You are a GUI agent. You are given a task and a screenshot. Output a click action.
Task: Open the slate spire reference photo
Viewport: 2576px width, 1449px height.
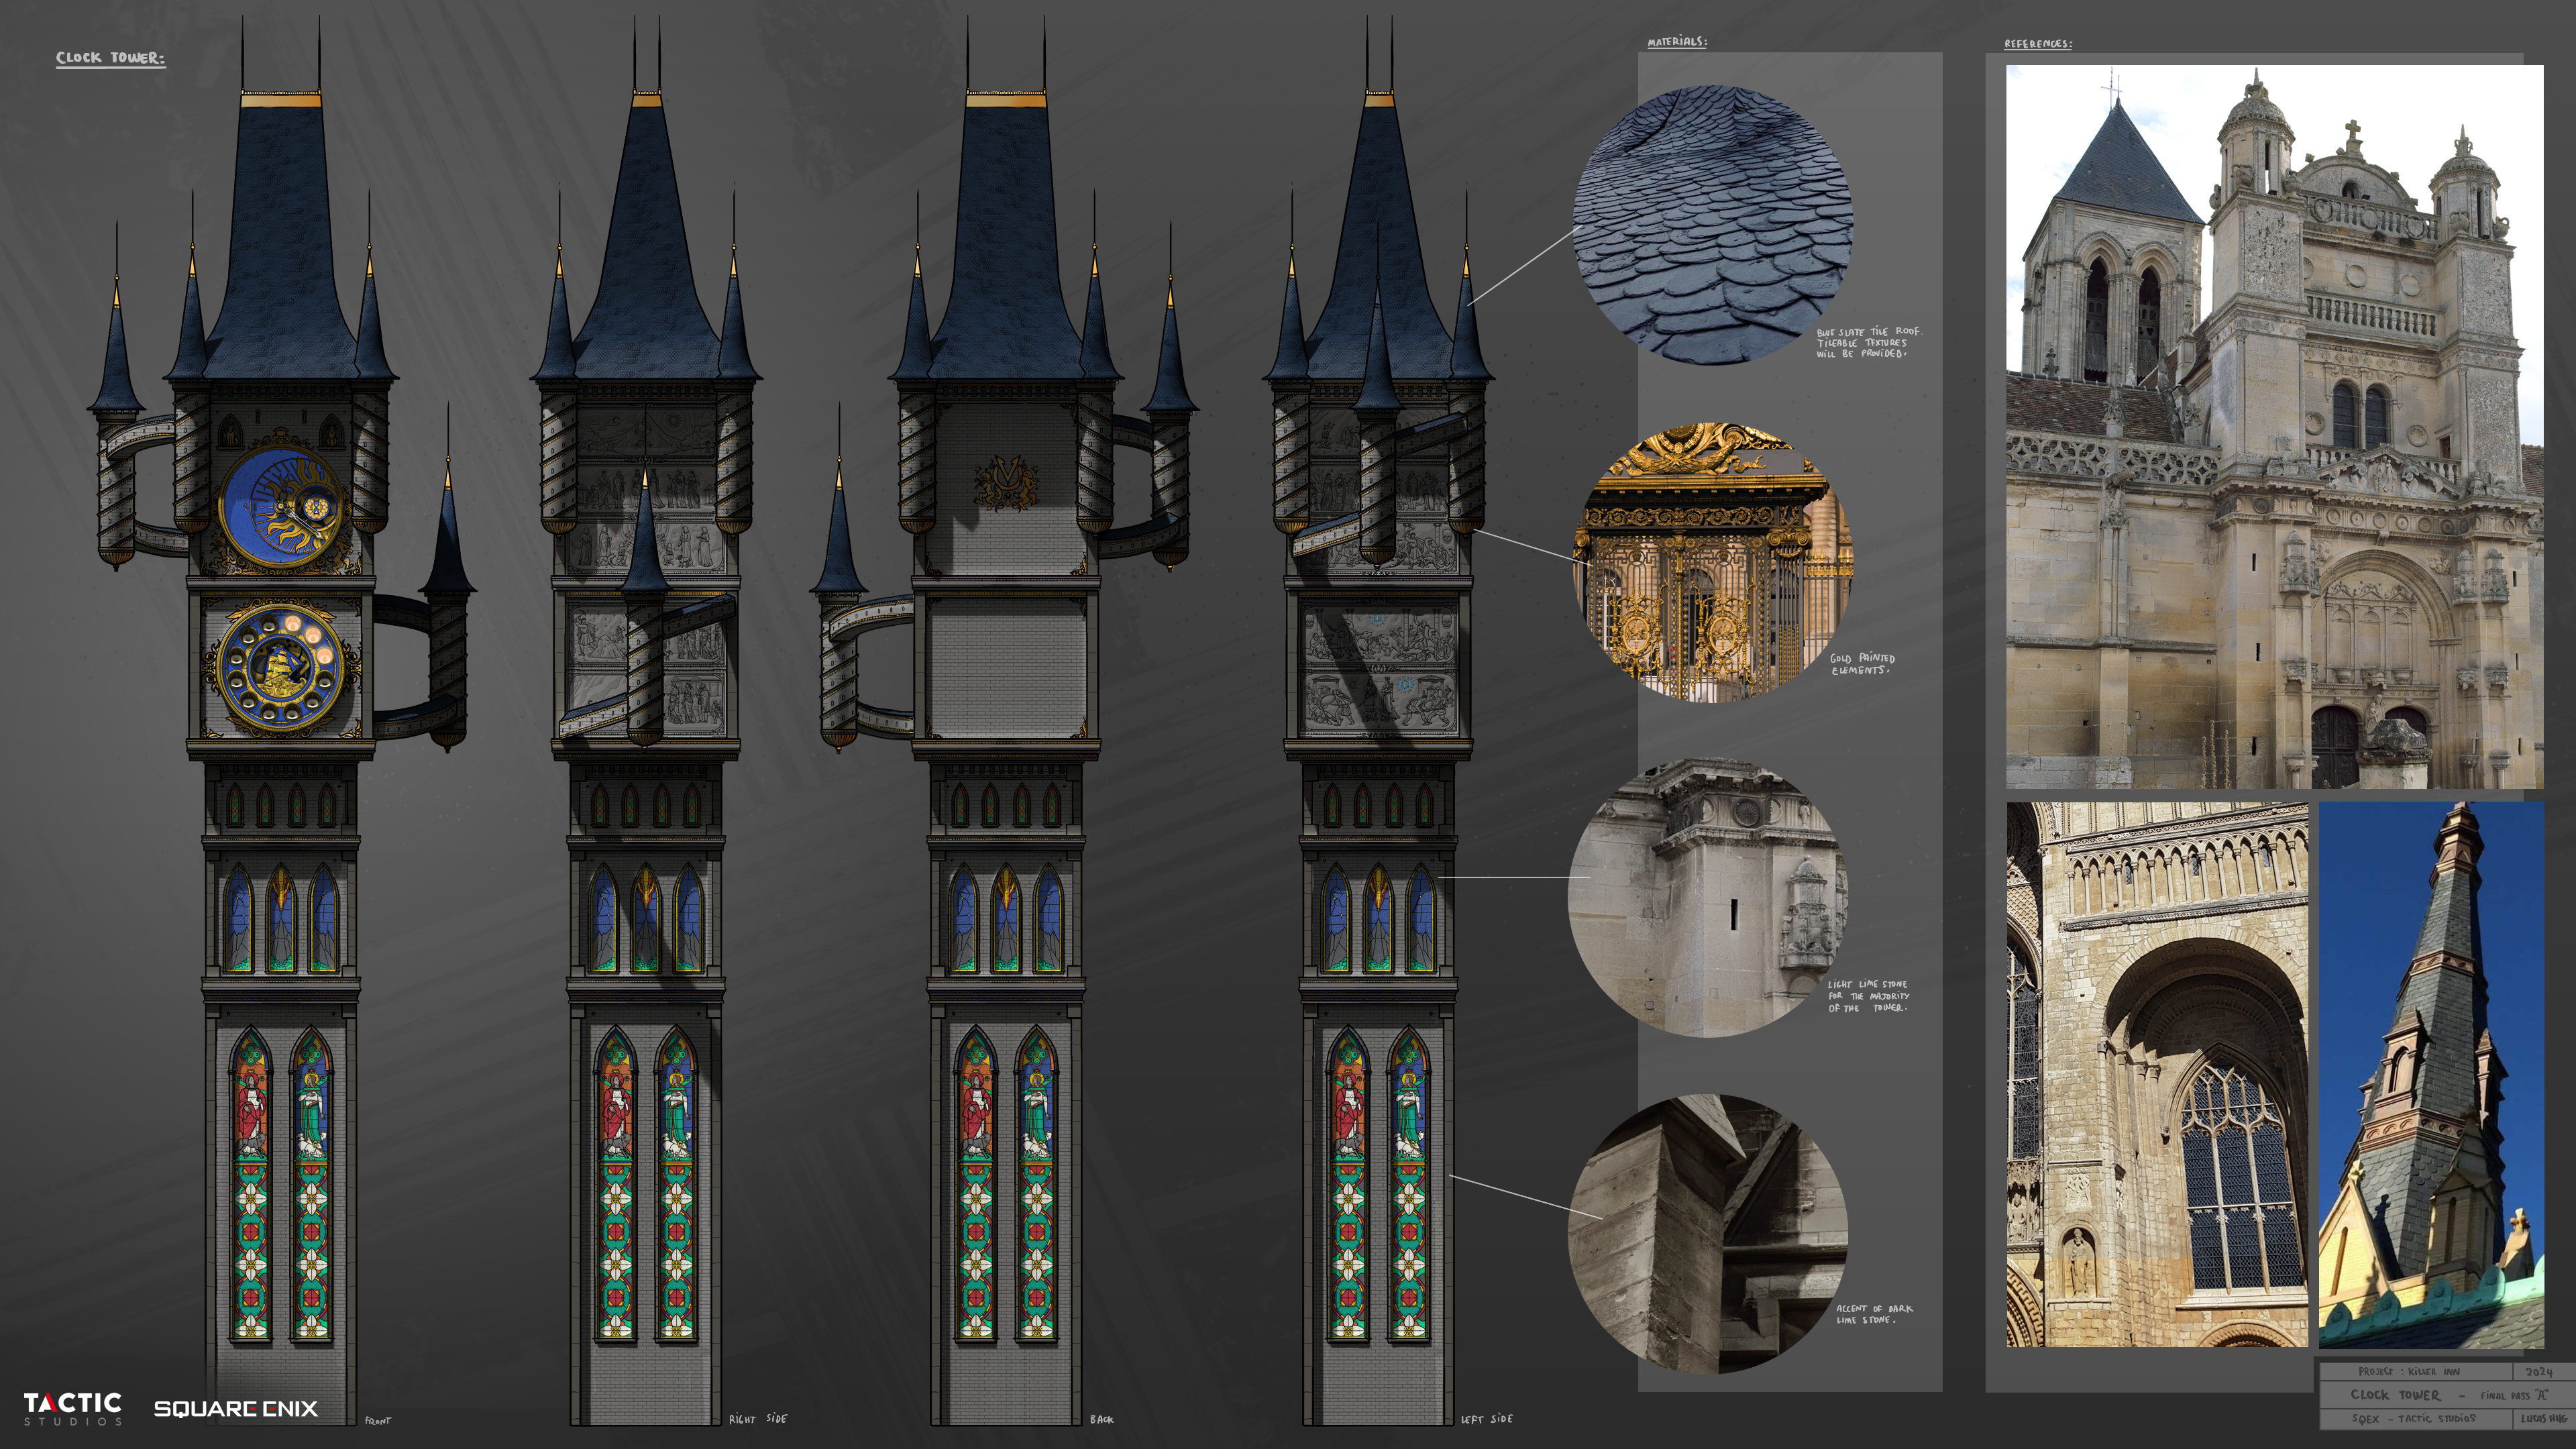click(2431, 1074)
